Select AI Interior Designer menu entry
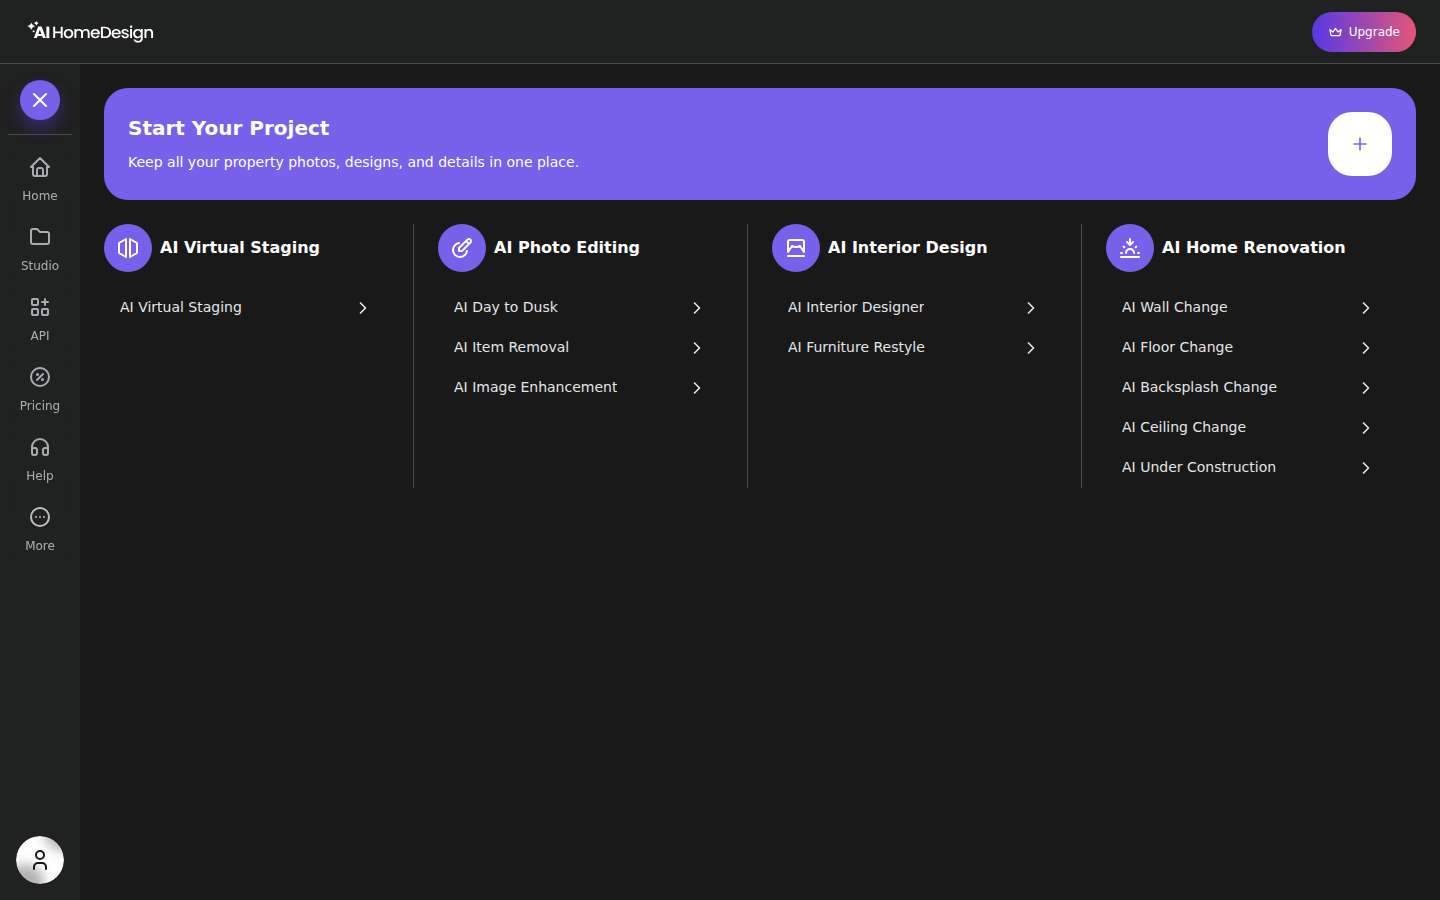 [x=913, y=308]
